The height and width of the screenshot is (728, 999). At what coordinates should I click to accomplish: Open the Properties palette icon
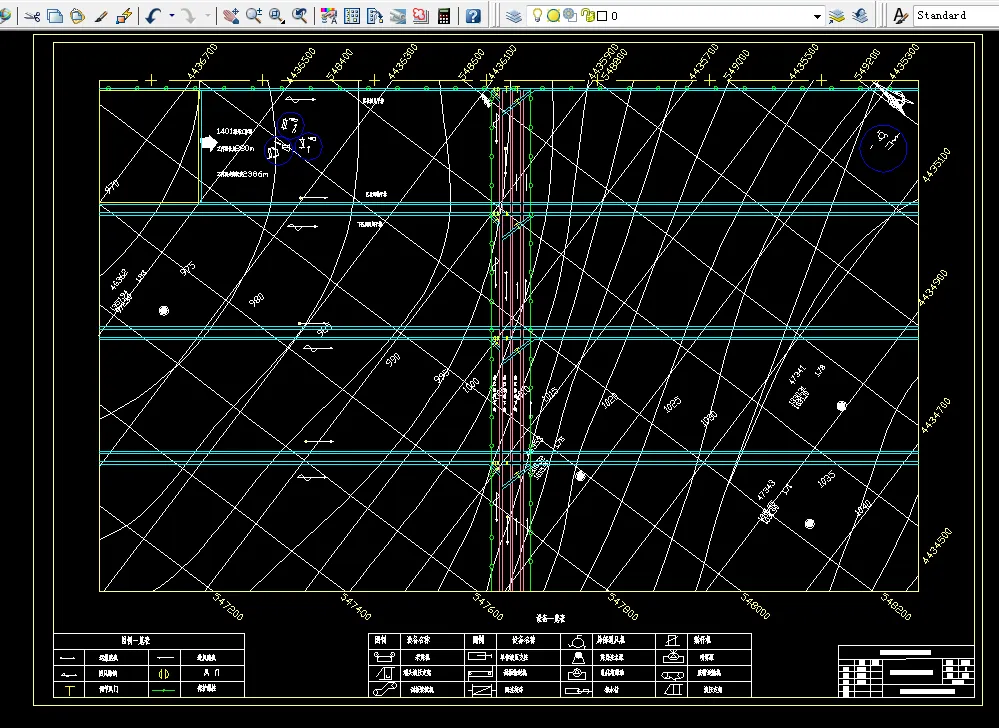(329, 16)
